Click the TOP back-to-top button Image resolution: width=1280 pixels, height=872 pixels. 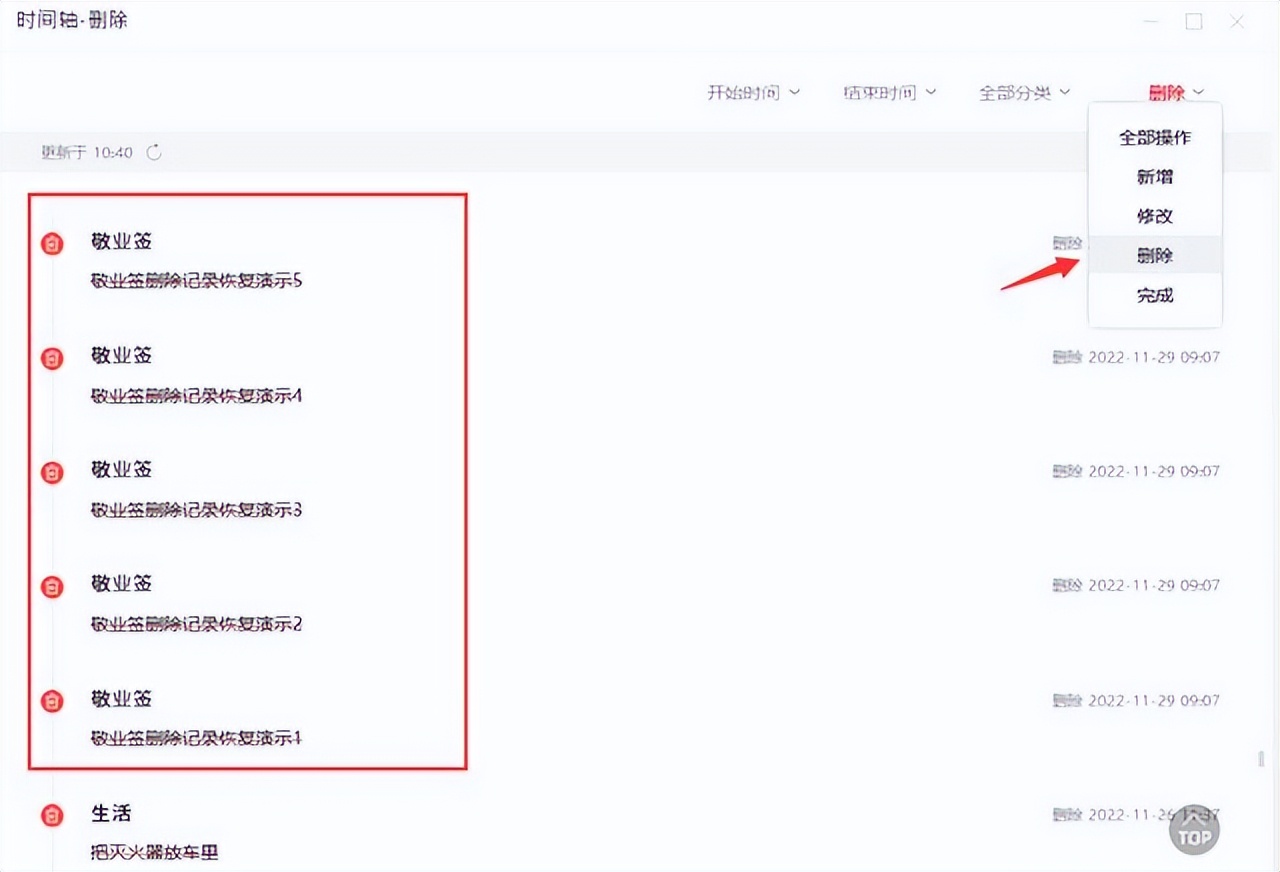click(1194, 830)
